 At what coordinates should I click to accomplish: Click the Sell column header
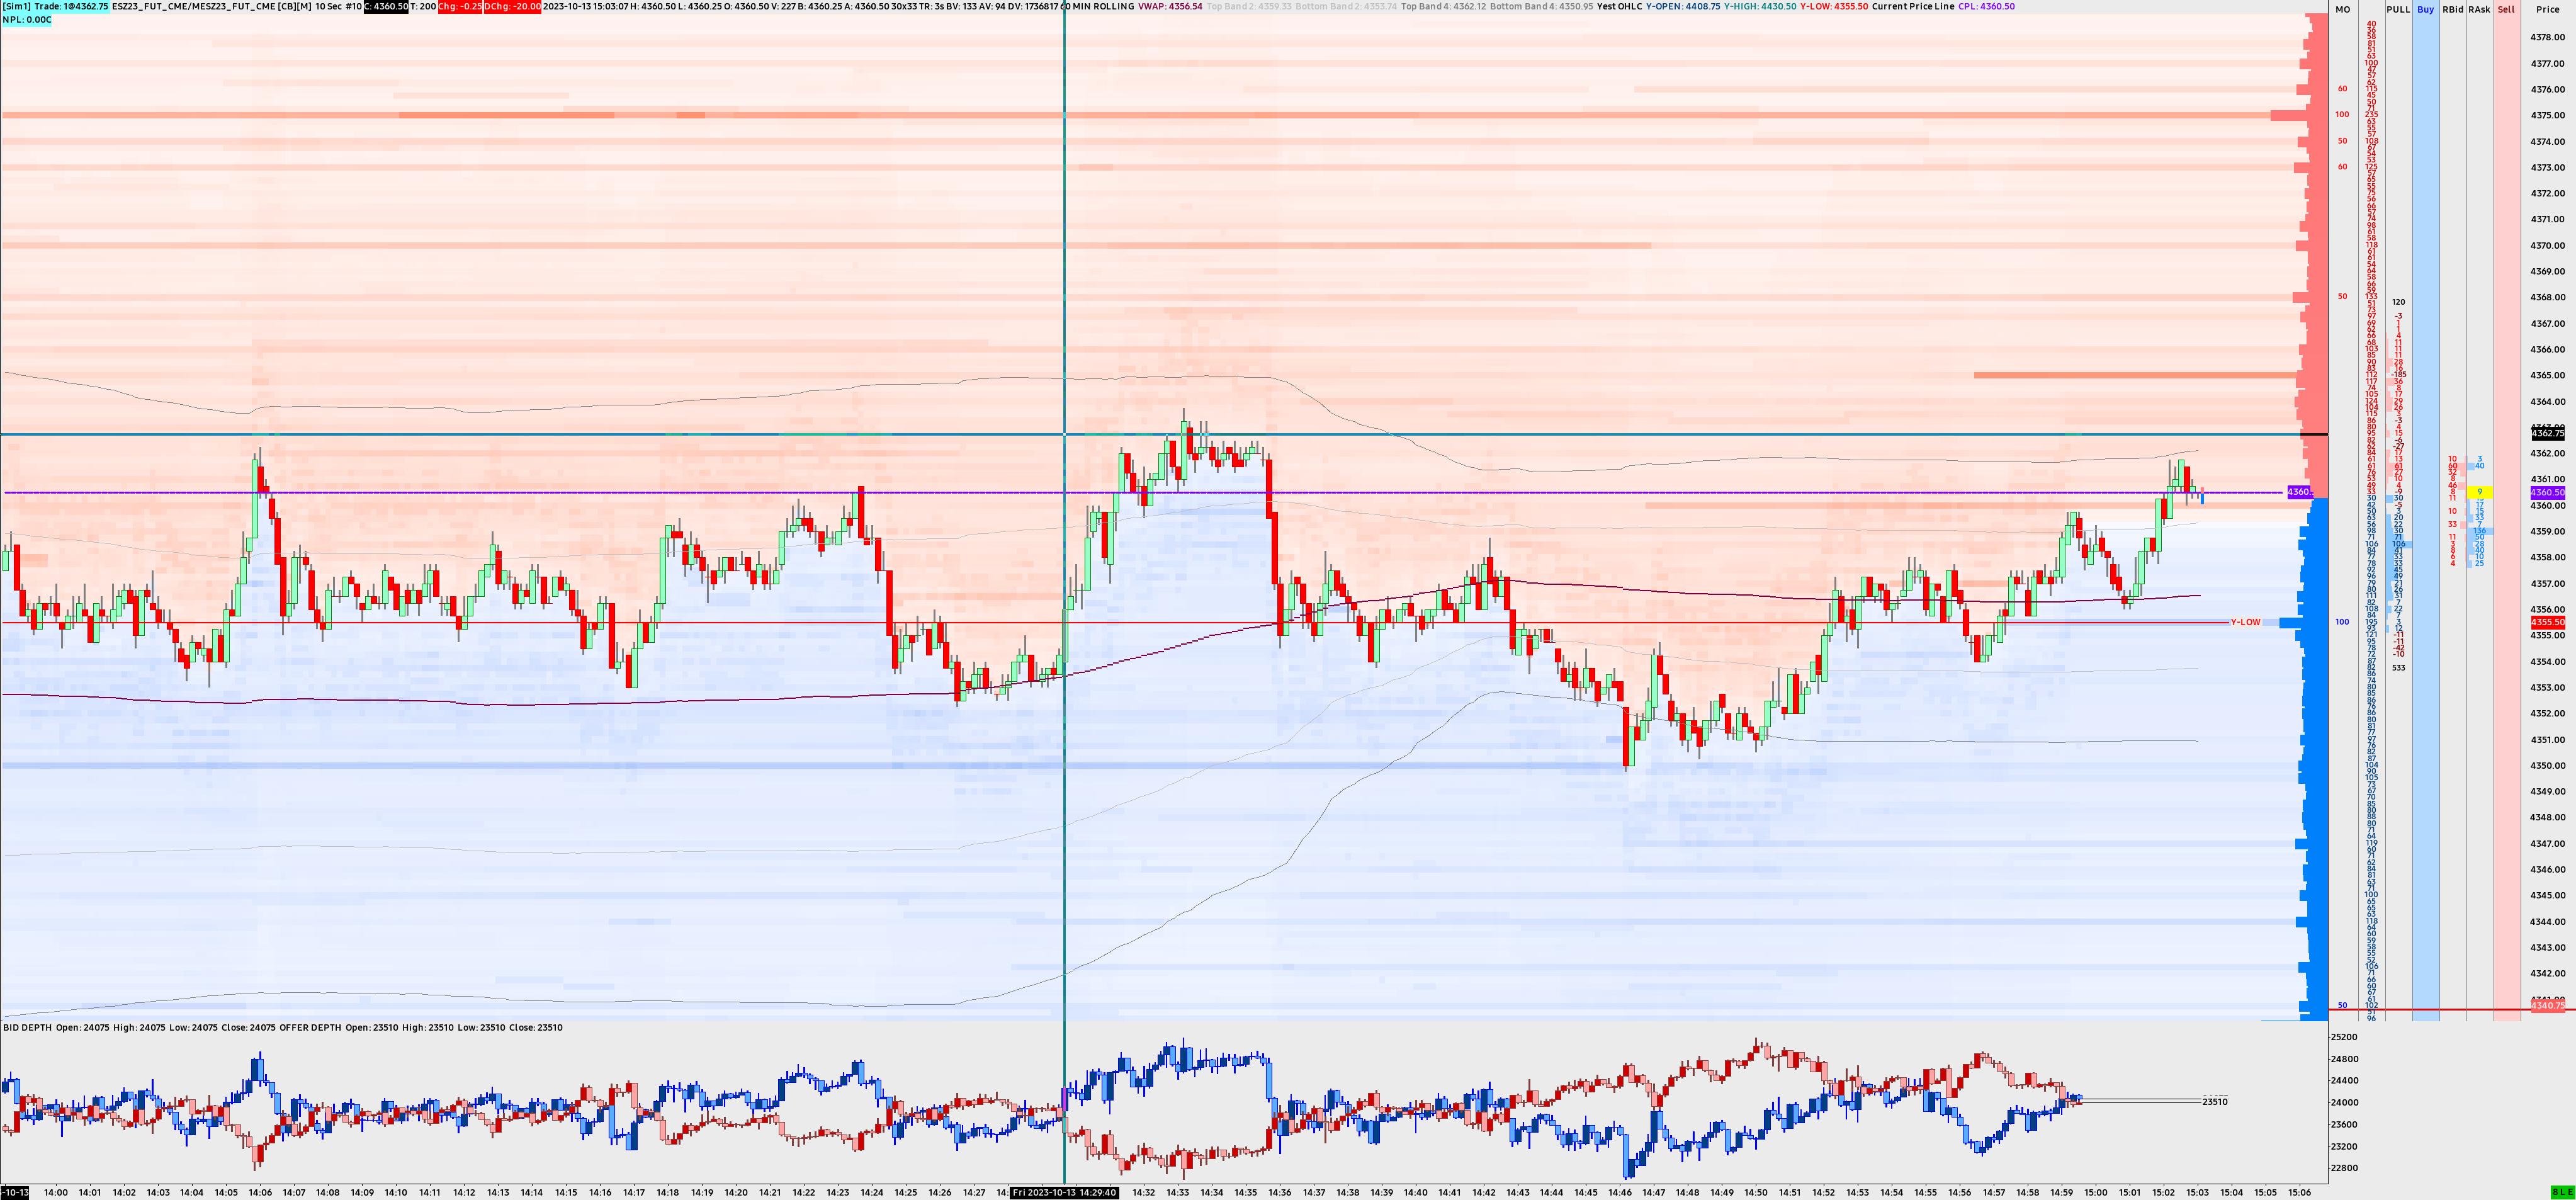point(2506,9)
